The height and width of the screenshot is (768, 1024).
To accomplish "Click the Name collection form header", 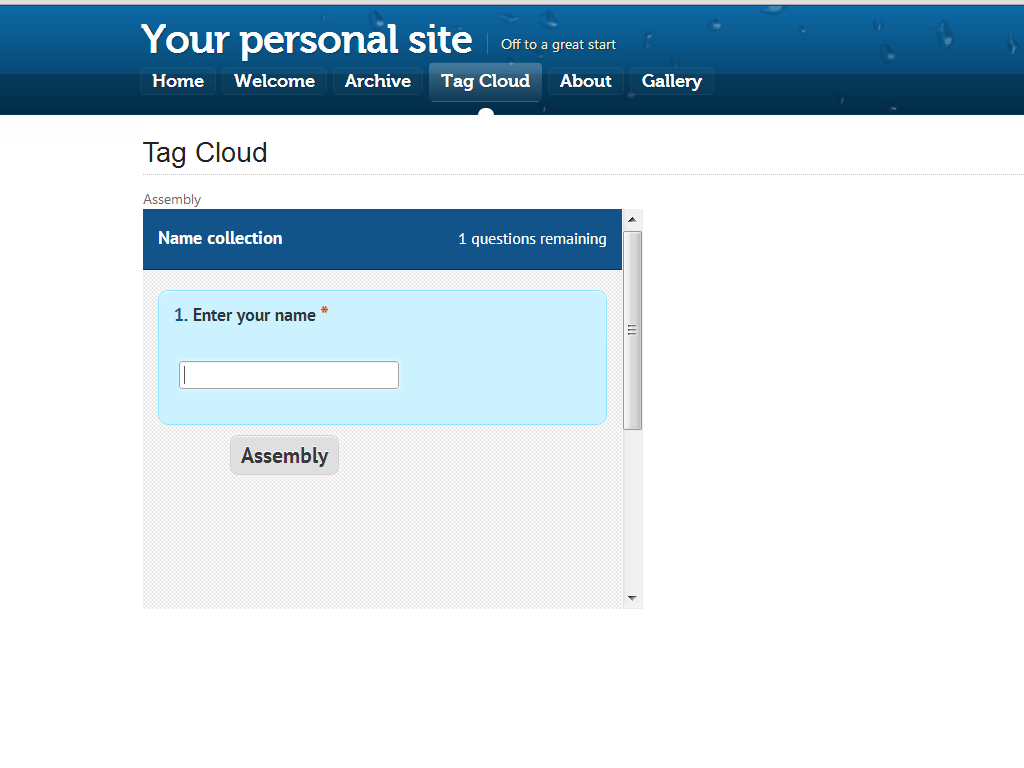I will (x=220, y=238).
